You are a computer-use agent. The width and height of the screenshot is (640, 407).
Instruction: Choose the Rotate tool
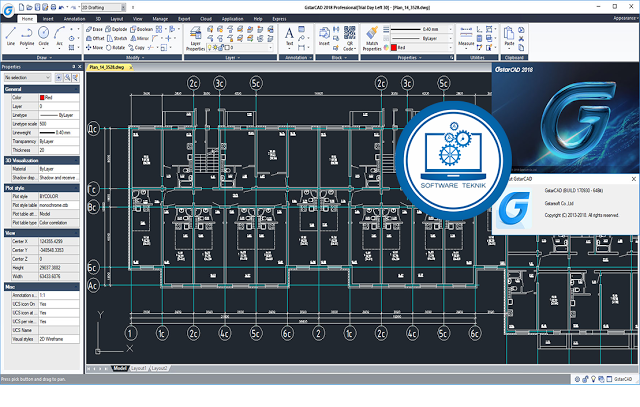pyautogui.click(x=116, y=48)
